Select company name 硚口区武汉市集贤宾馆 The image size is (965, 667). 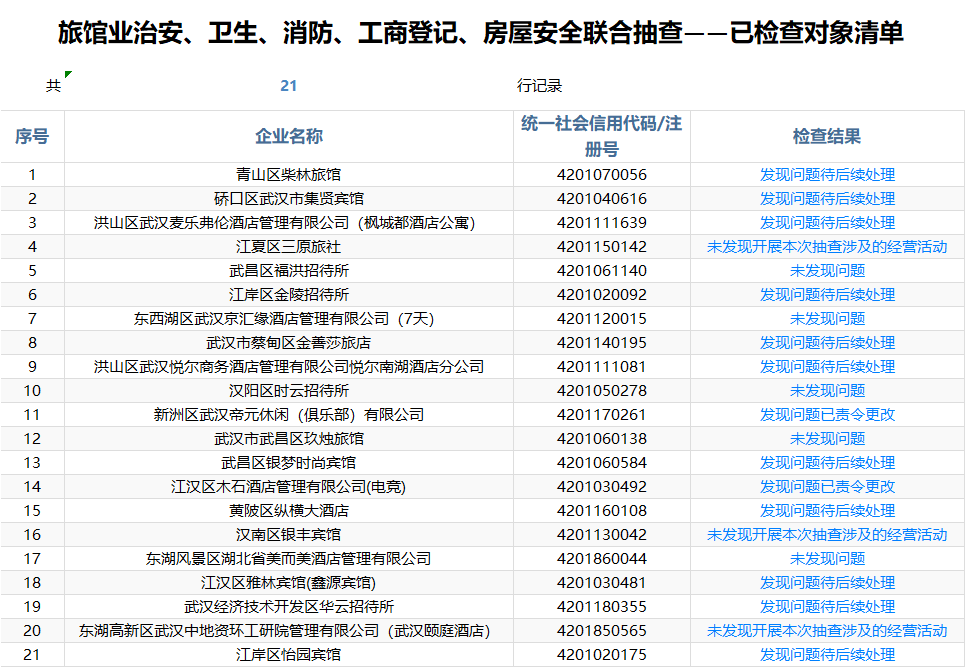pos(289,199)
